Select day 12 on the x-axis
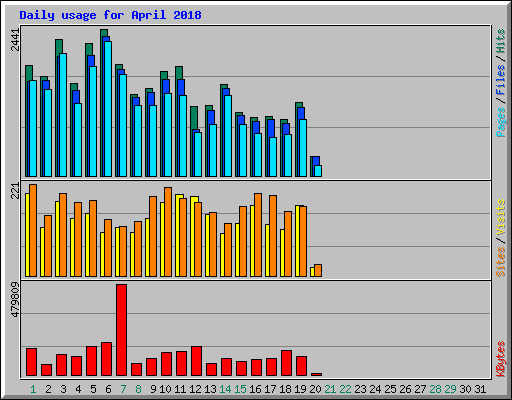 tap(195, 389)
